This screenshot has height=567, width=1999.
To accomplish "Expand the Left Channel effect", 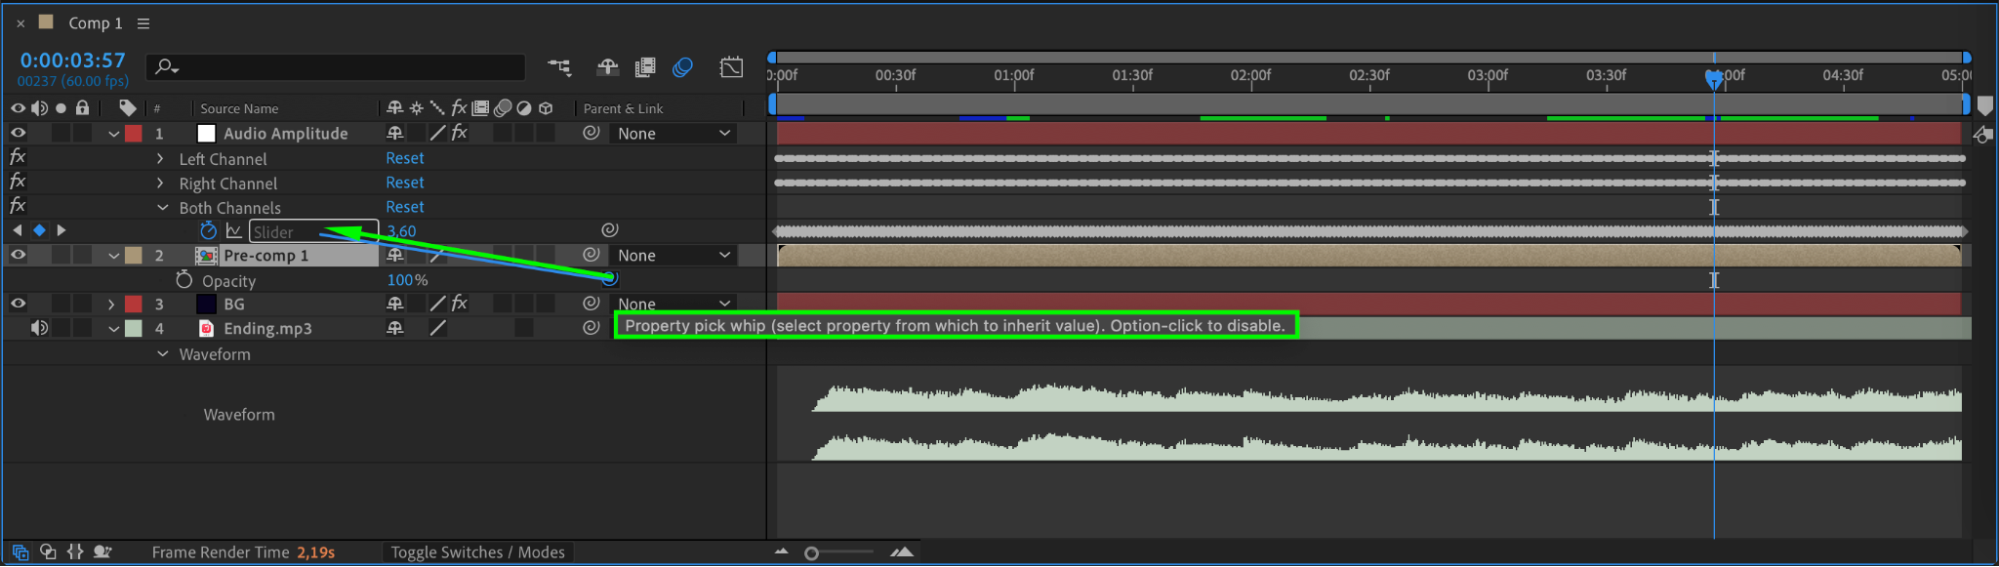I will 160,158.
